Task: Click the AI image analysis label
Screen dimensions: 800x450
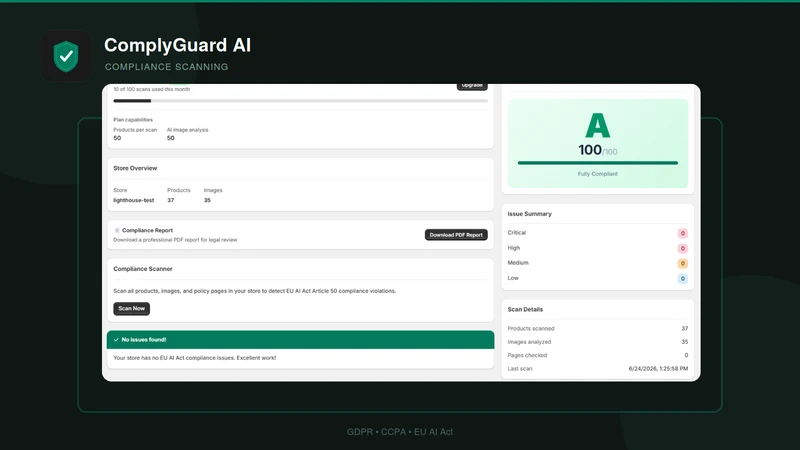Action: click(x=188, y=130)
